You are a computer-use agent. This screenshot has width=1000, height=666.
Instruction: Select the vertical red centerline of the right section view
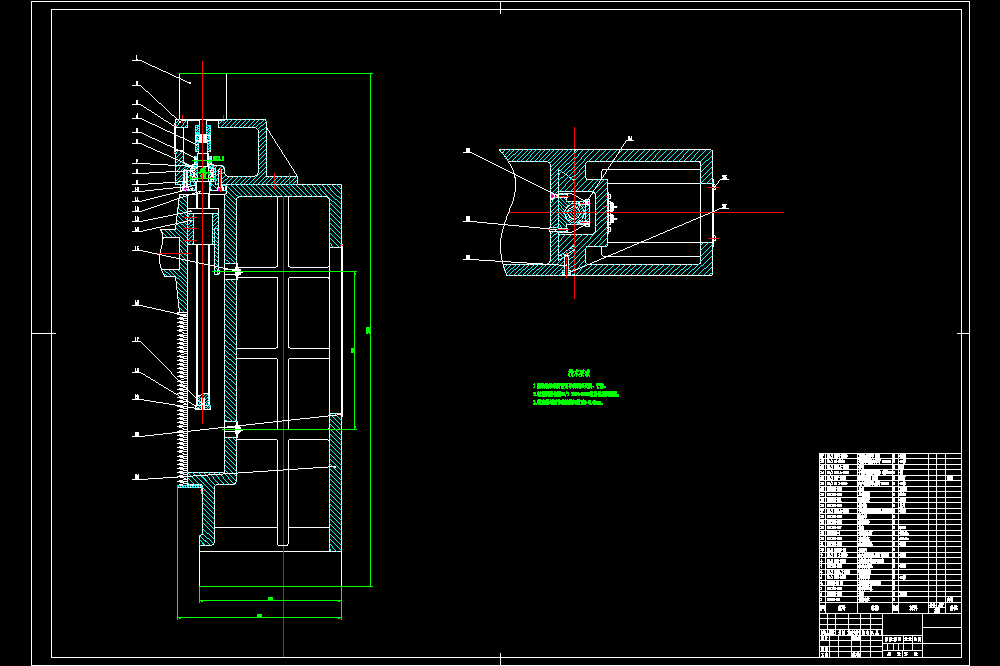coord(574,212)
